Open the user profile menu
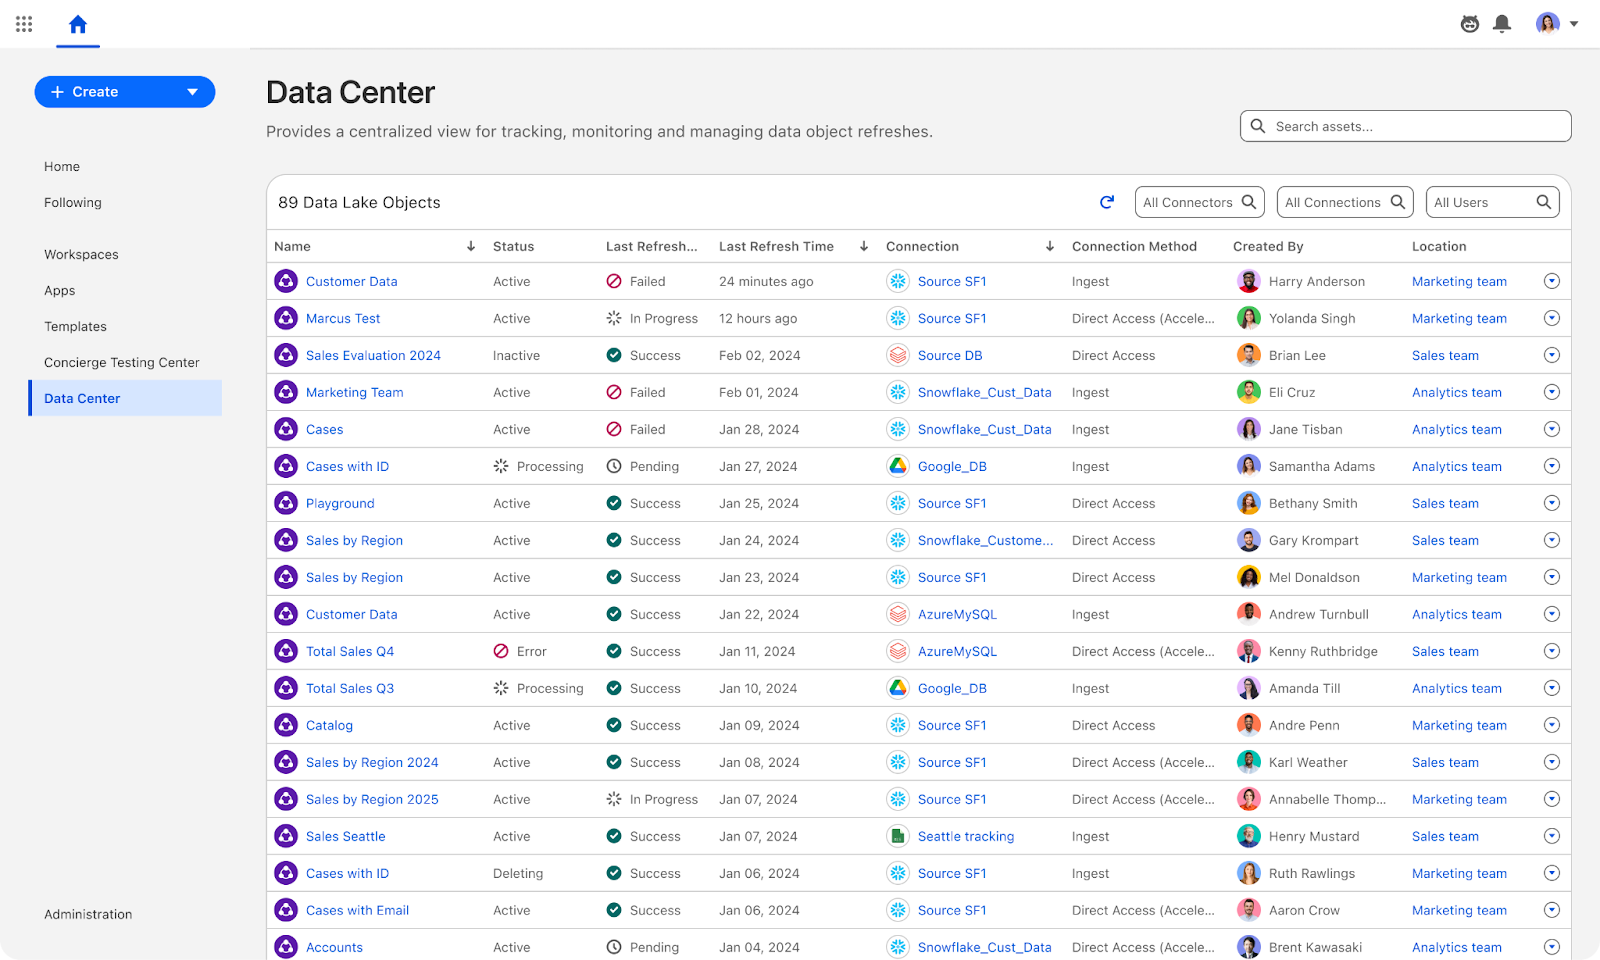Screen dimensions: 1600x960 tap(1556, 24)
